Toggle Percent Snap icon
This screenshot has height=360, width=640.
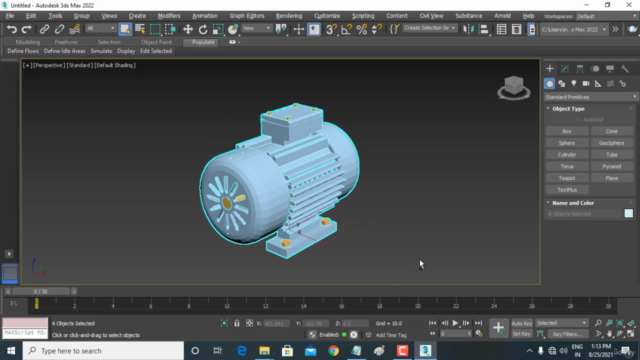click(362, 29)
